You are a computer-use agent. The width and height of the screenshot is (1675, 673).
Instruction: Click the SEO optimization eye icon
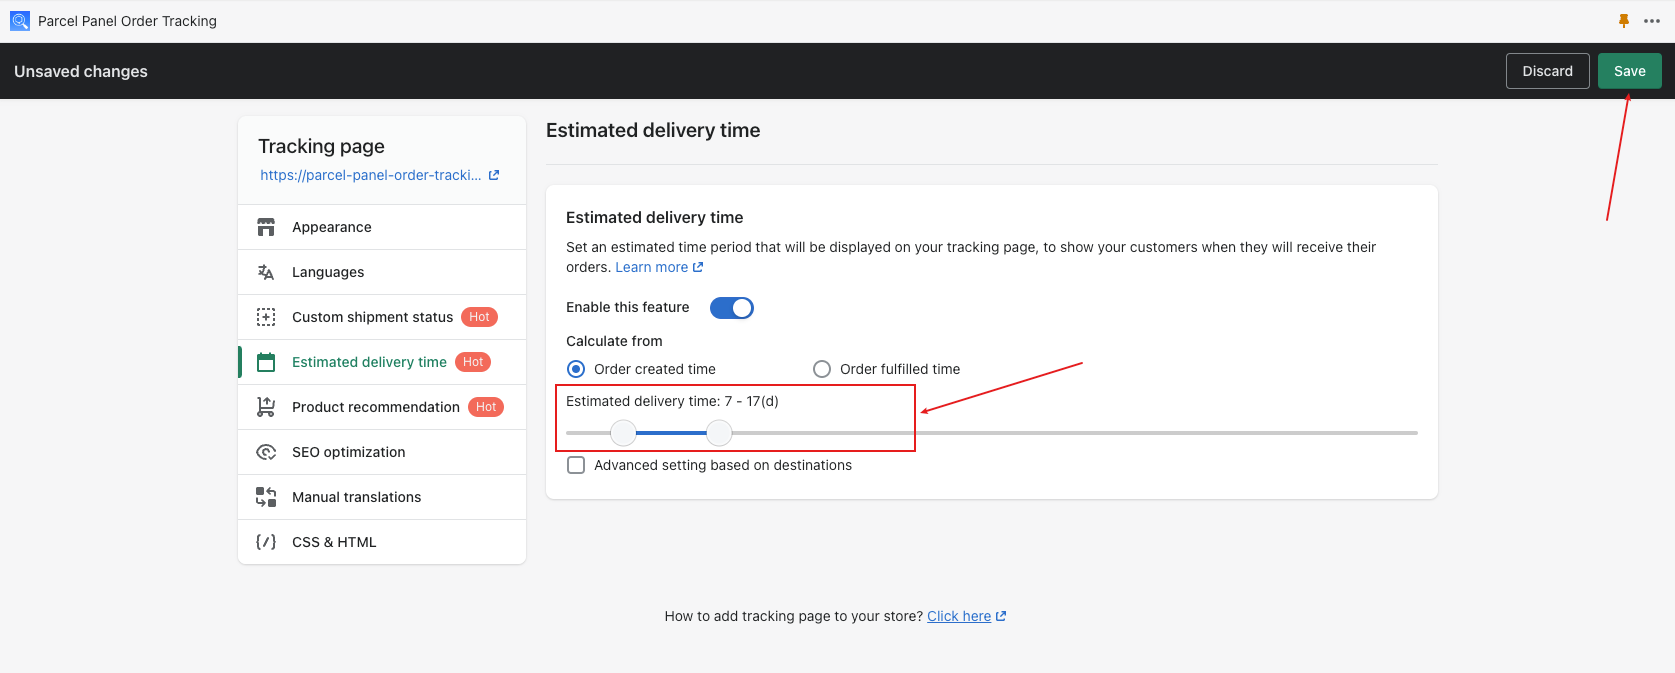click(266, 452)
